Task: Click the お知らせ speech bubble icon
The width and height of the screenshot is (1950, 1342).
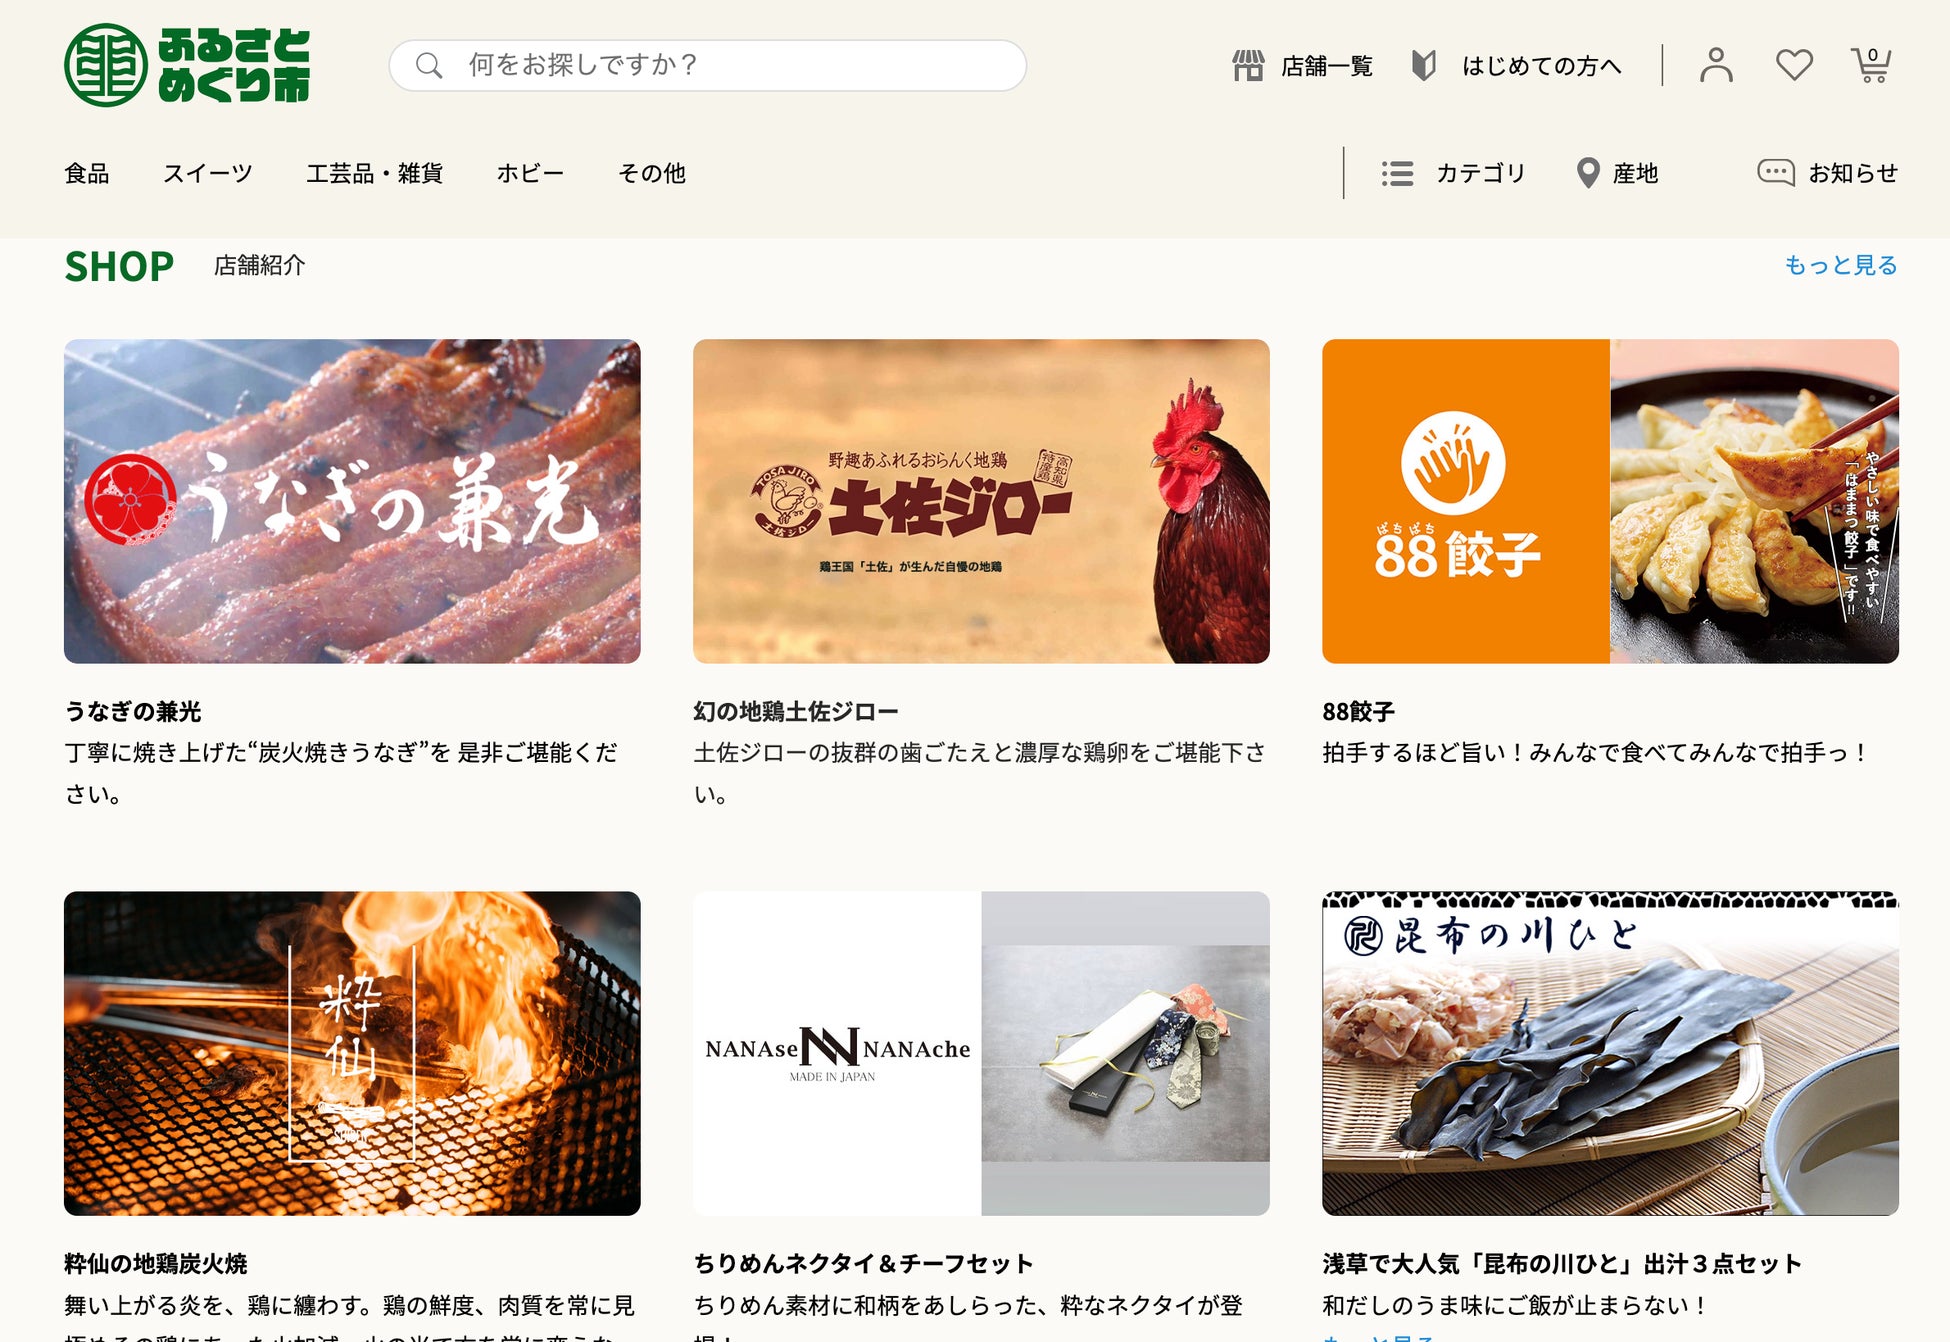Action: click(x=1776, y=173)
